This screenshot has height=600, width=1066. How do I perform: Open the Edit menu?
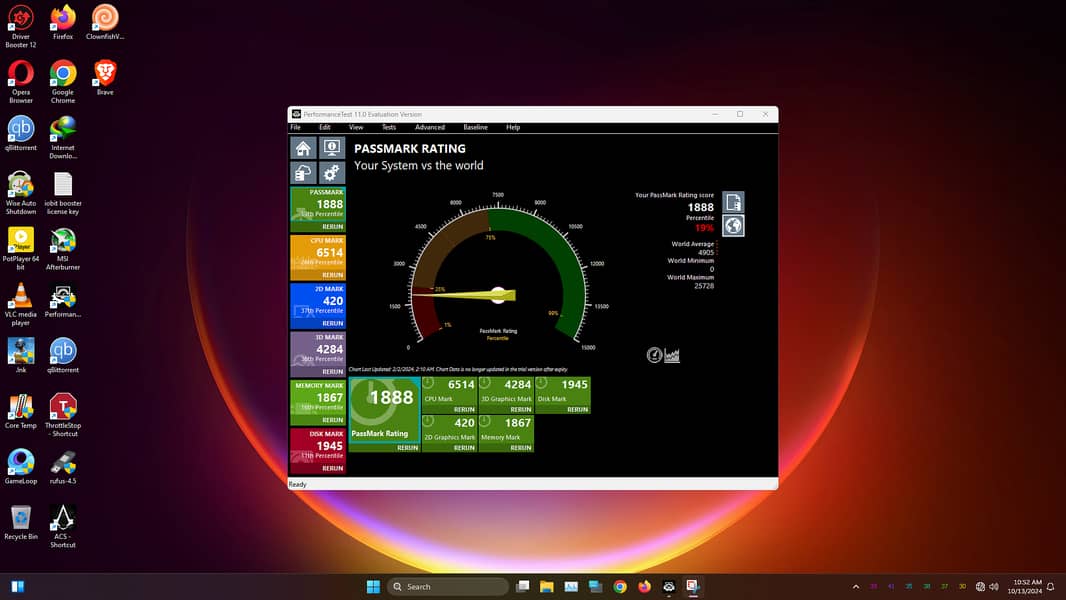pos(324,127)
